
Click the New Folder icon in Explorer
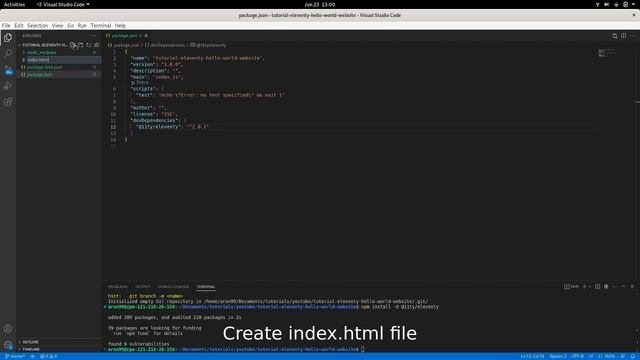(x=81, y=45)
